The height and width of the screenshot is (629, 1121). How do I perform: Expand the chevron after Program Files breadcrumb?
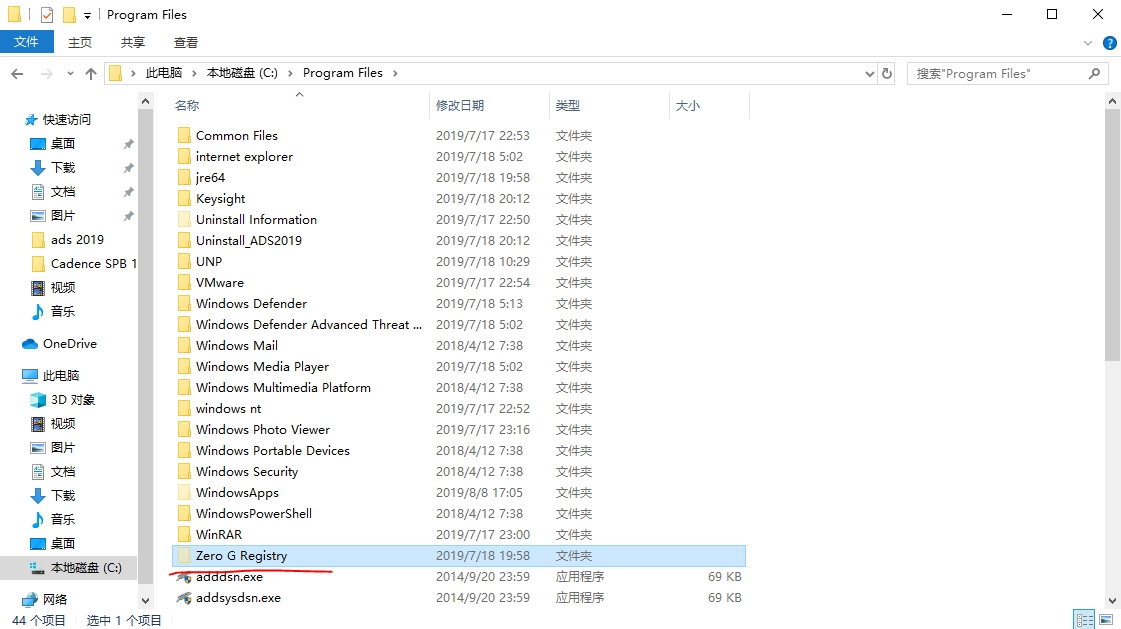pyautogui.click(x=395, y=73)
